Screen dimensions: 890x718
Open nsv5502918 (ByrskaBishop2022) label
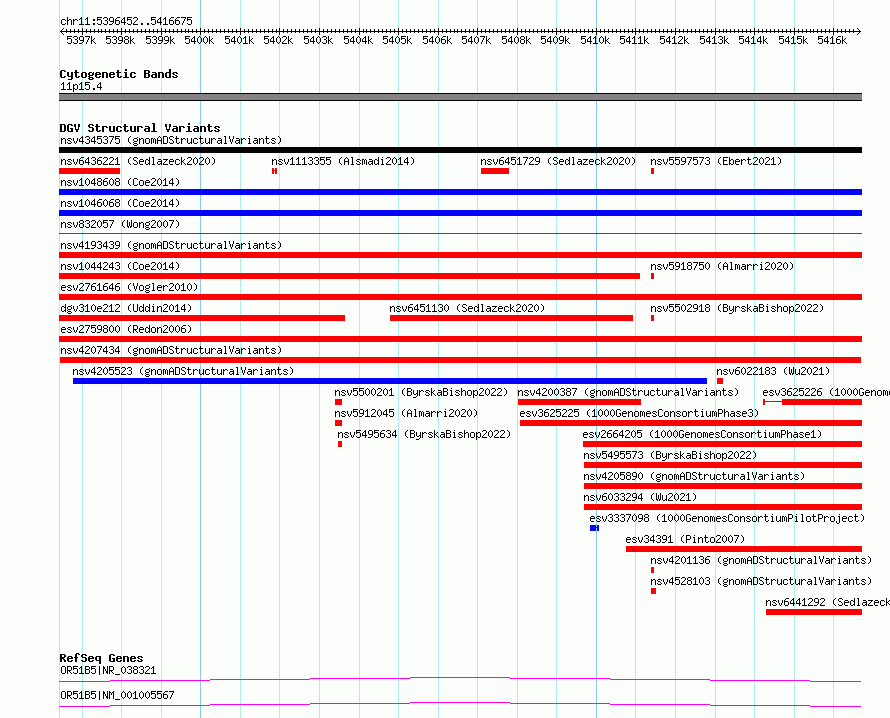[737, 308]
